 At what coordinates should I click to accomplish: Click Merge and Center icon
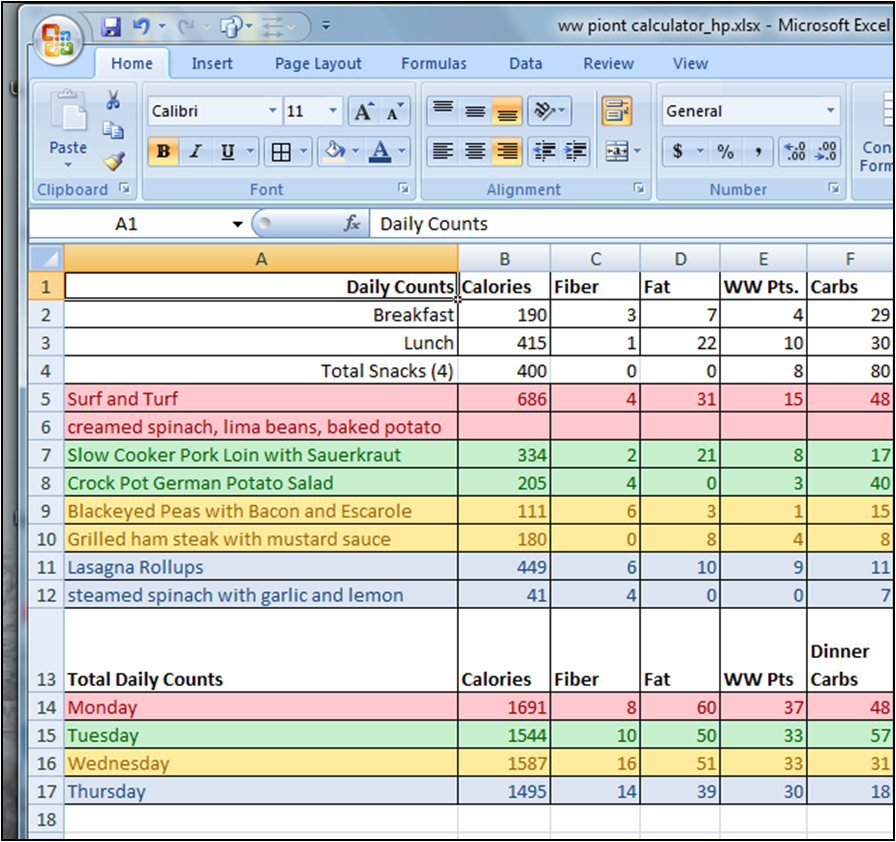tap(617, 152)
